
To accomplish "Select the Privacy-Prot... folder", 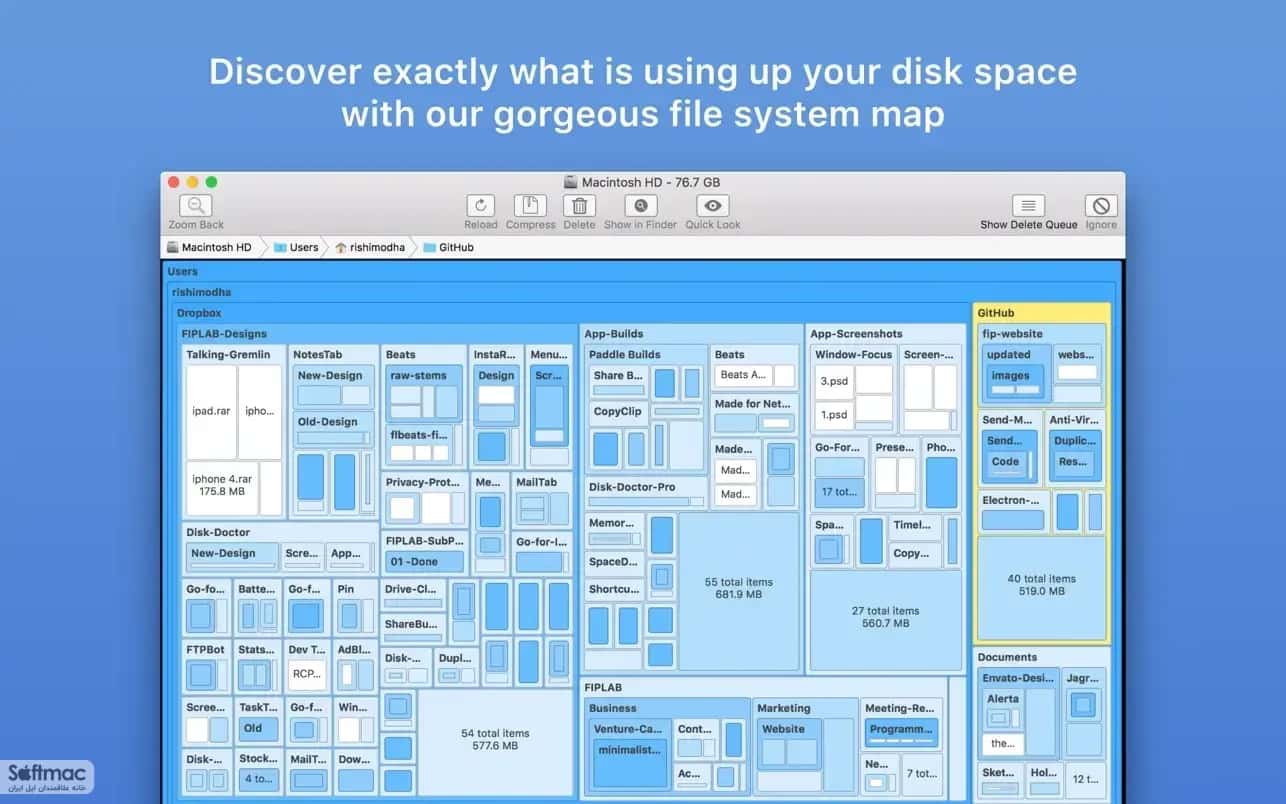I will (x=425, y=482).
